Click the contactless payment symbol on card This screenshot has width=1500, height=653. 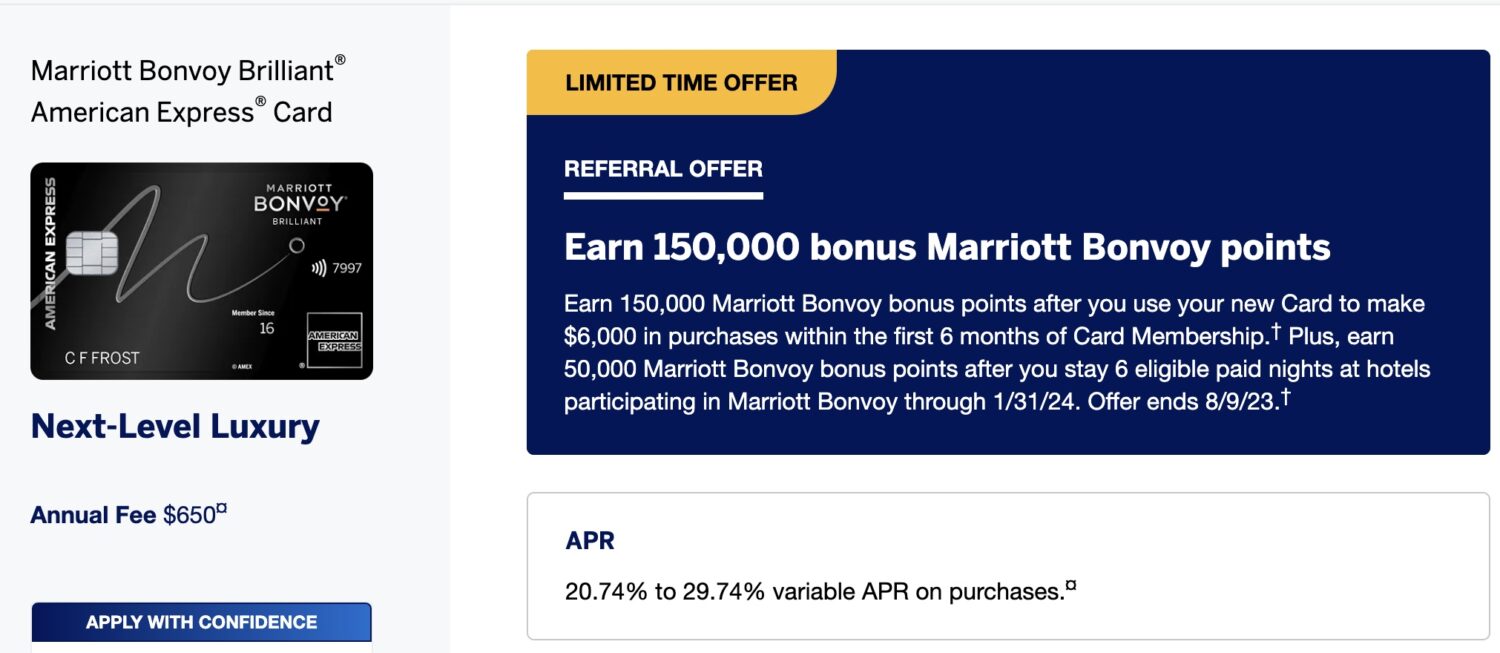pyautogui.click(x=319, y=268)
